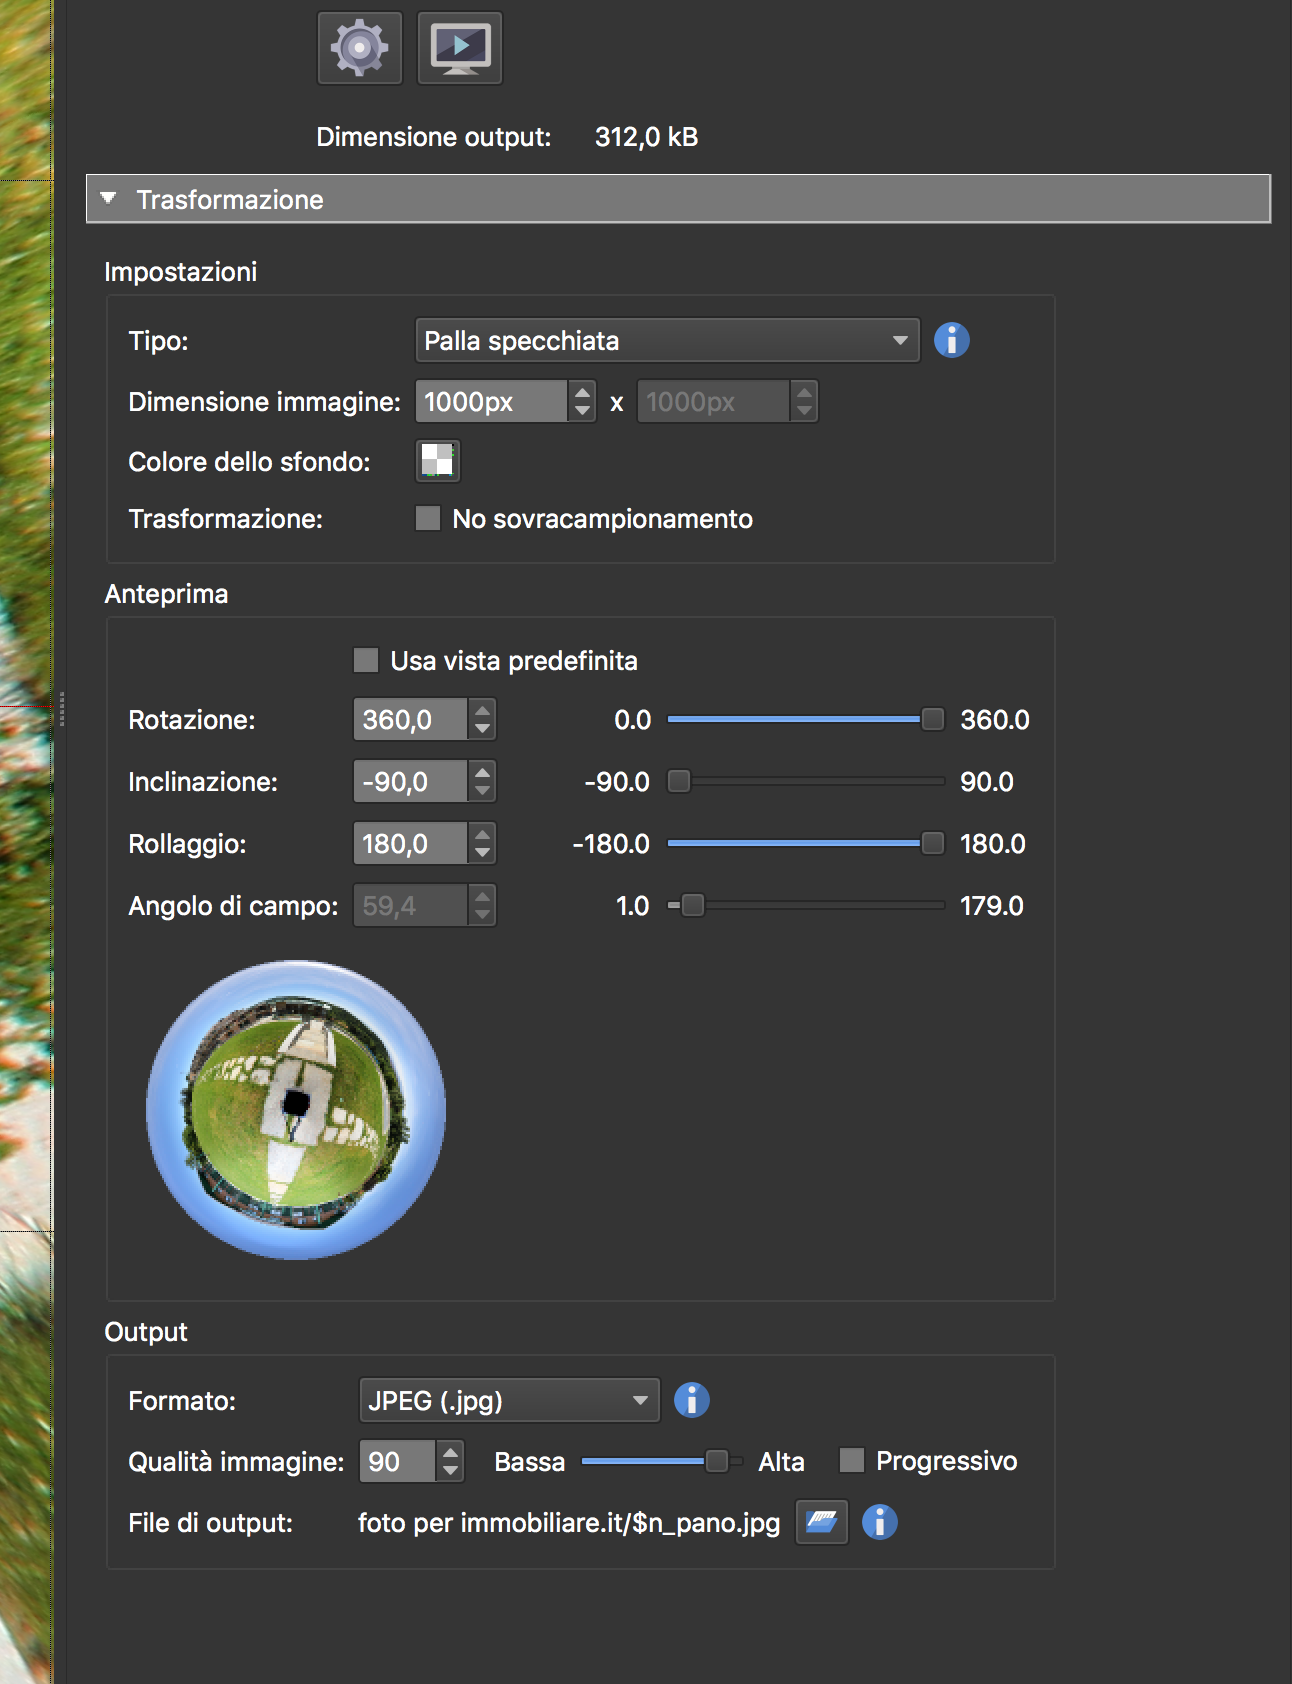
Task: Click the image width stepper arrows
Action: pos(582,401)
